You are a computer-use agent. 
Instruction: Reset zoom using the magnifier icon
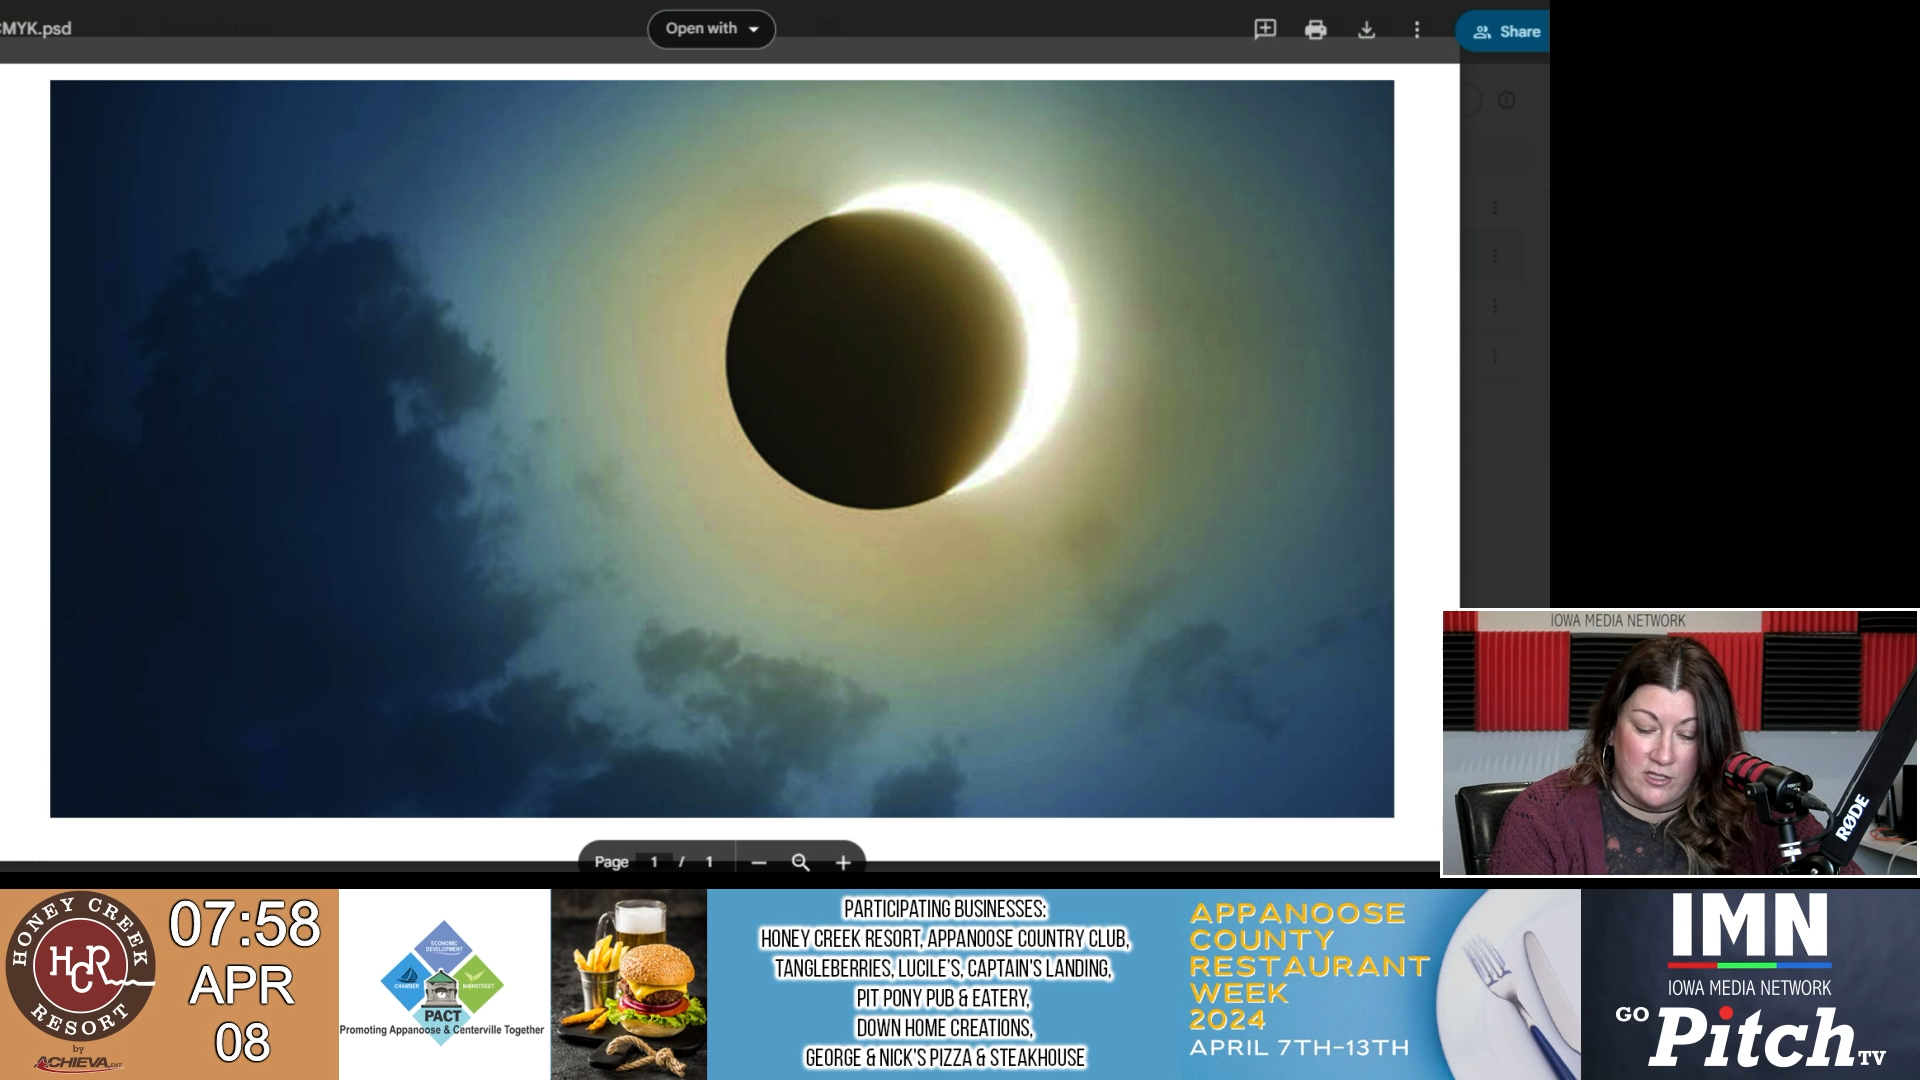[800, 862]
